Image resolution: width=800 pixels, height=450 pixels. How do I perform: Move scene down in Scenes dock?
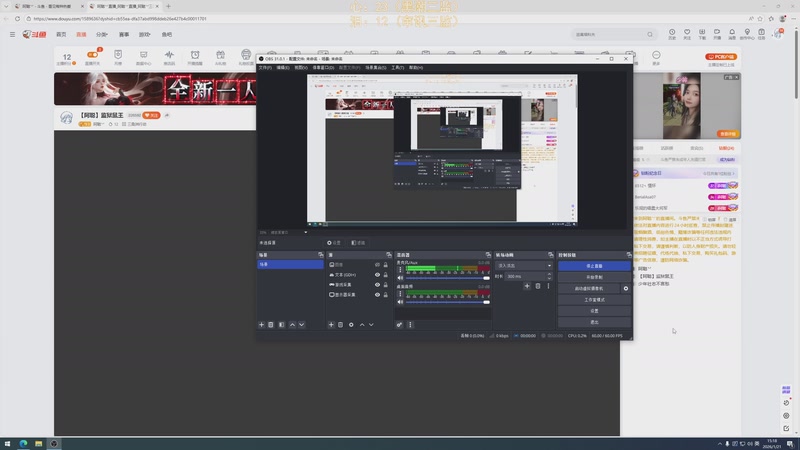pos(302,324)
